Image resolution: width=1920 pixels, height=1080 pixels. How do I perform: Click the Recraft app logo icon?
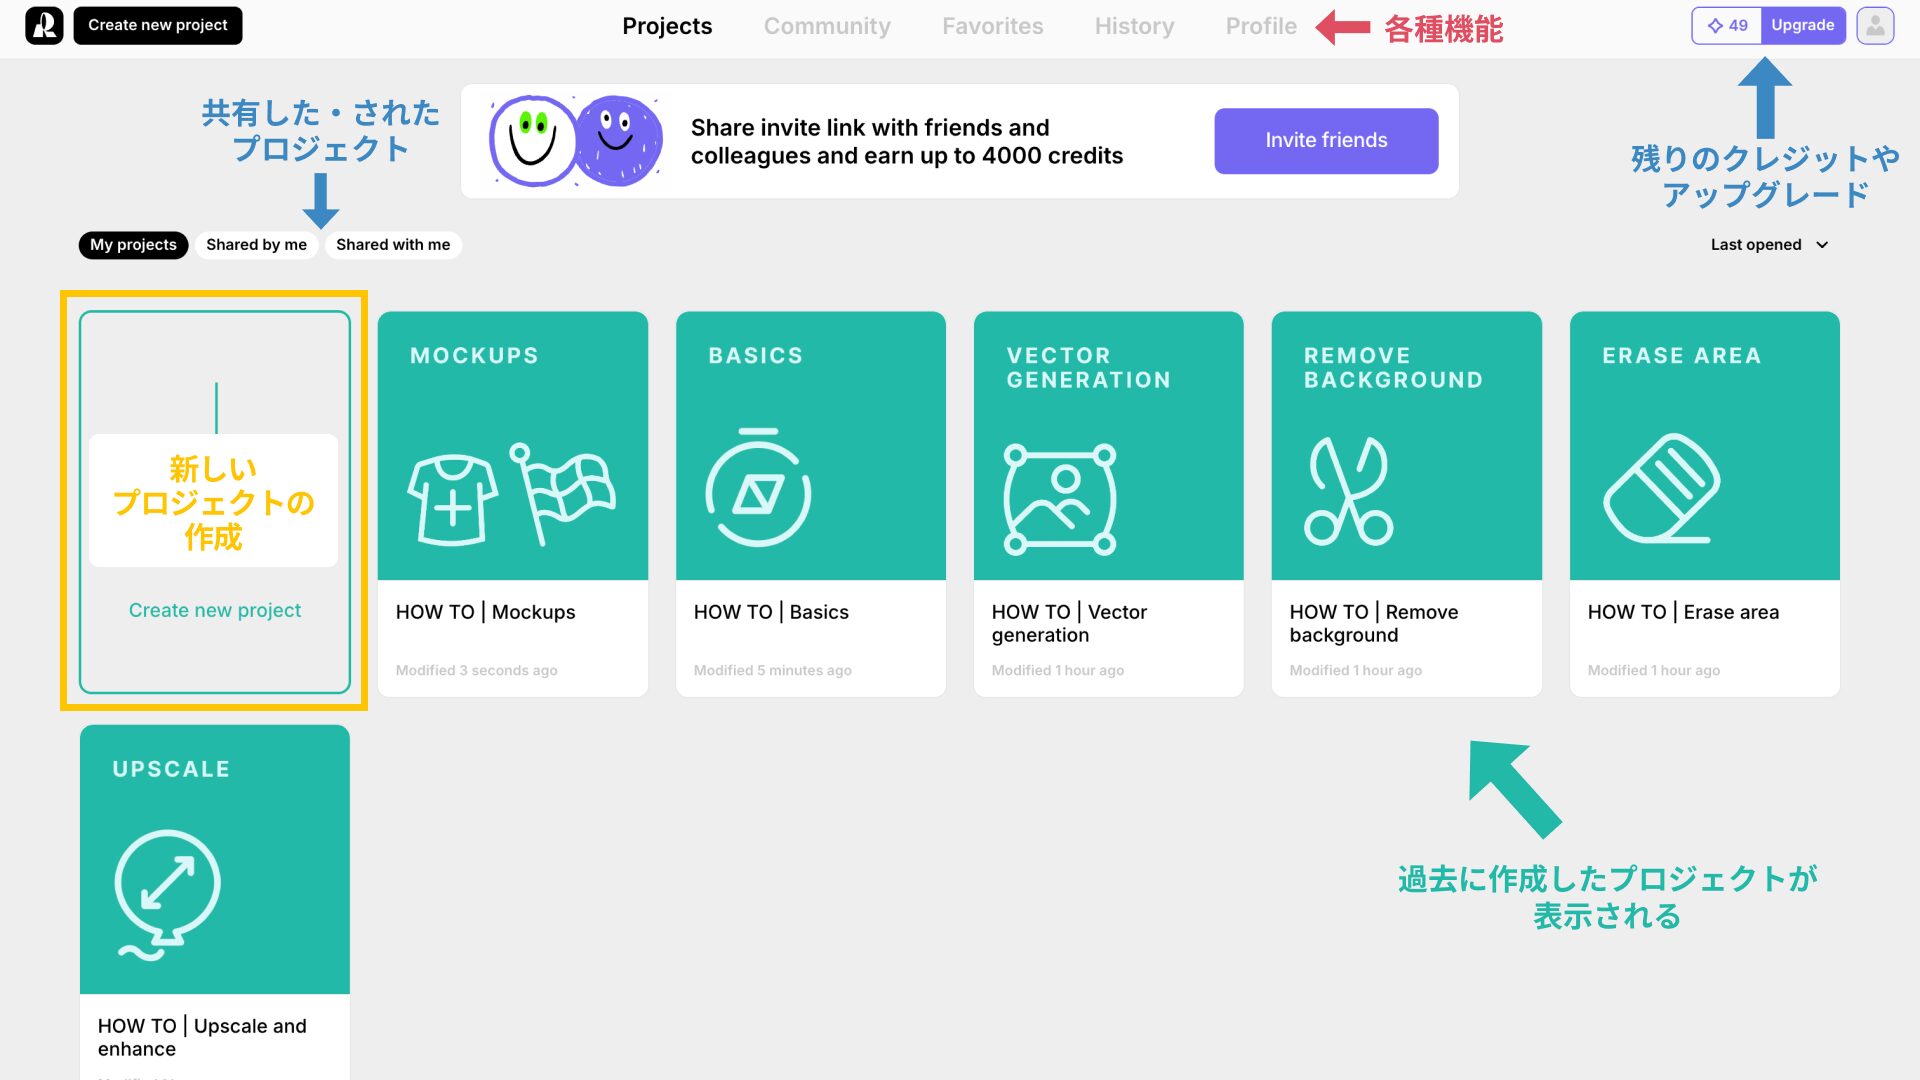coord(44,24)
